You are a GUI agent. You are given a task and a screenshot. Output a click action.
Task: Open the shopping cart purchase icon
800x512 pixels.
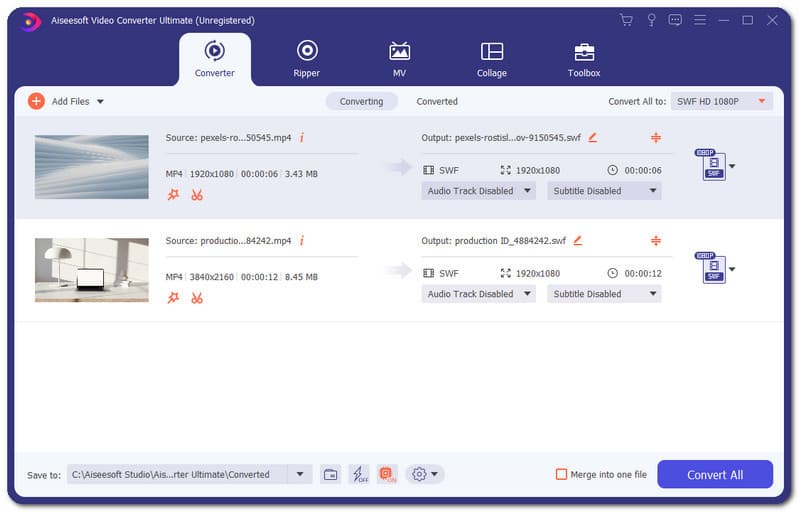[626, 20]
